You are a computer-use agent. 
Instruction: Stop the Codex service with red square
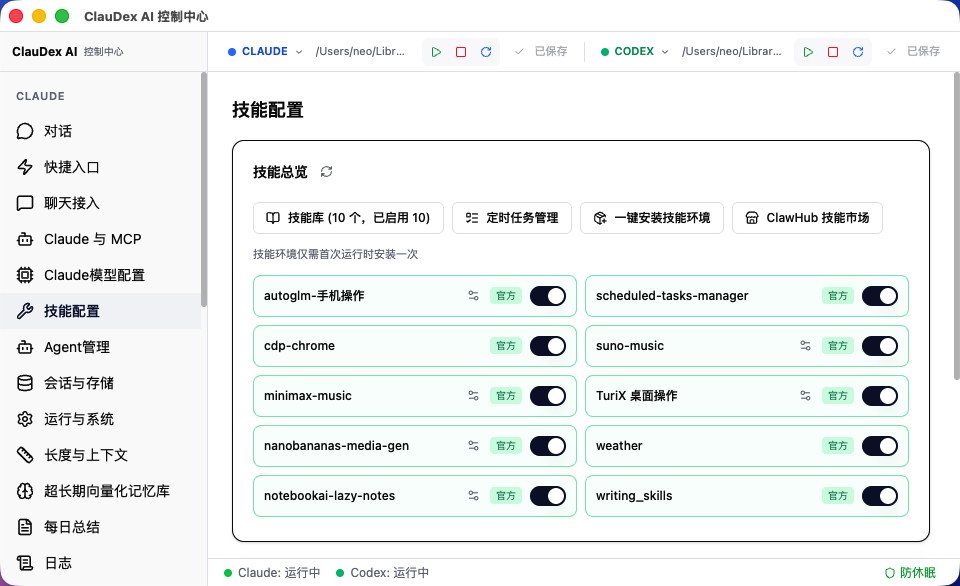(833, 52)
